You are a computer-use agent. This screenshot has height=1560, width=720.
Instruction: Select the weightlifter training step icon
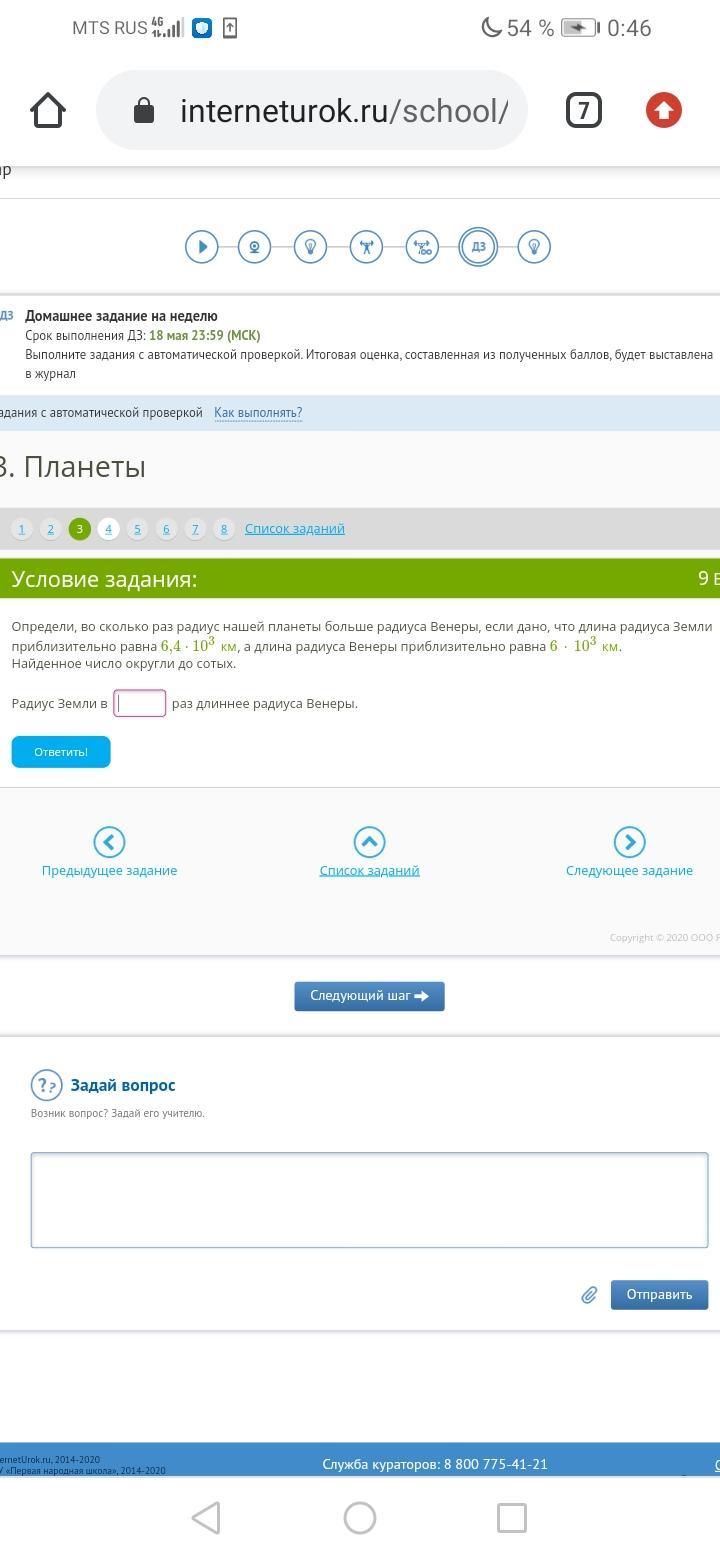366,246
